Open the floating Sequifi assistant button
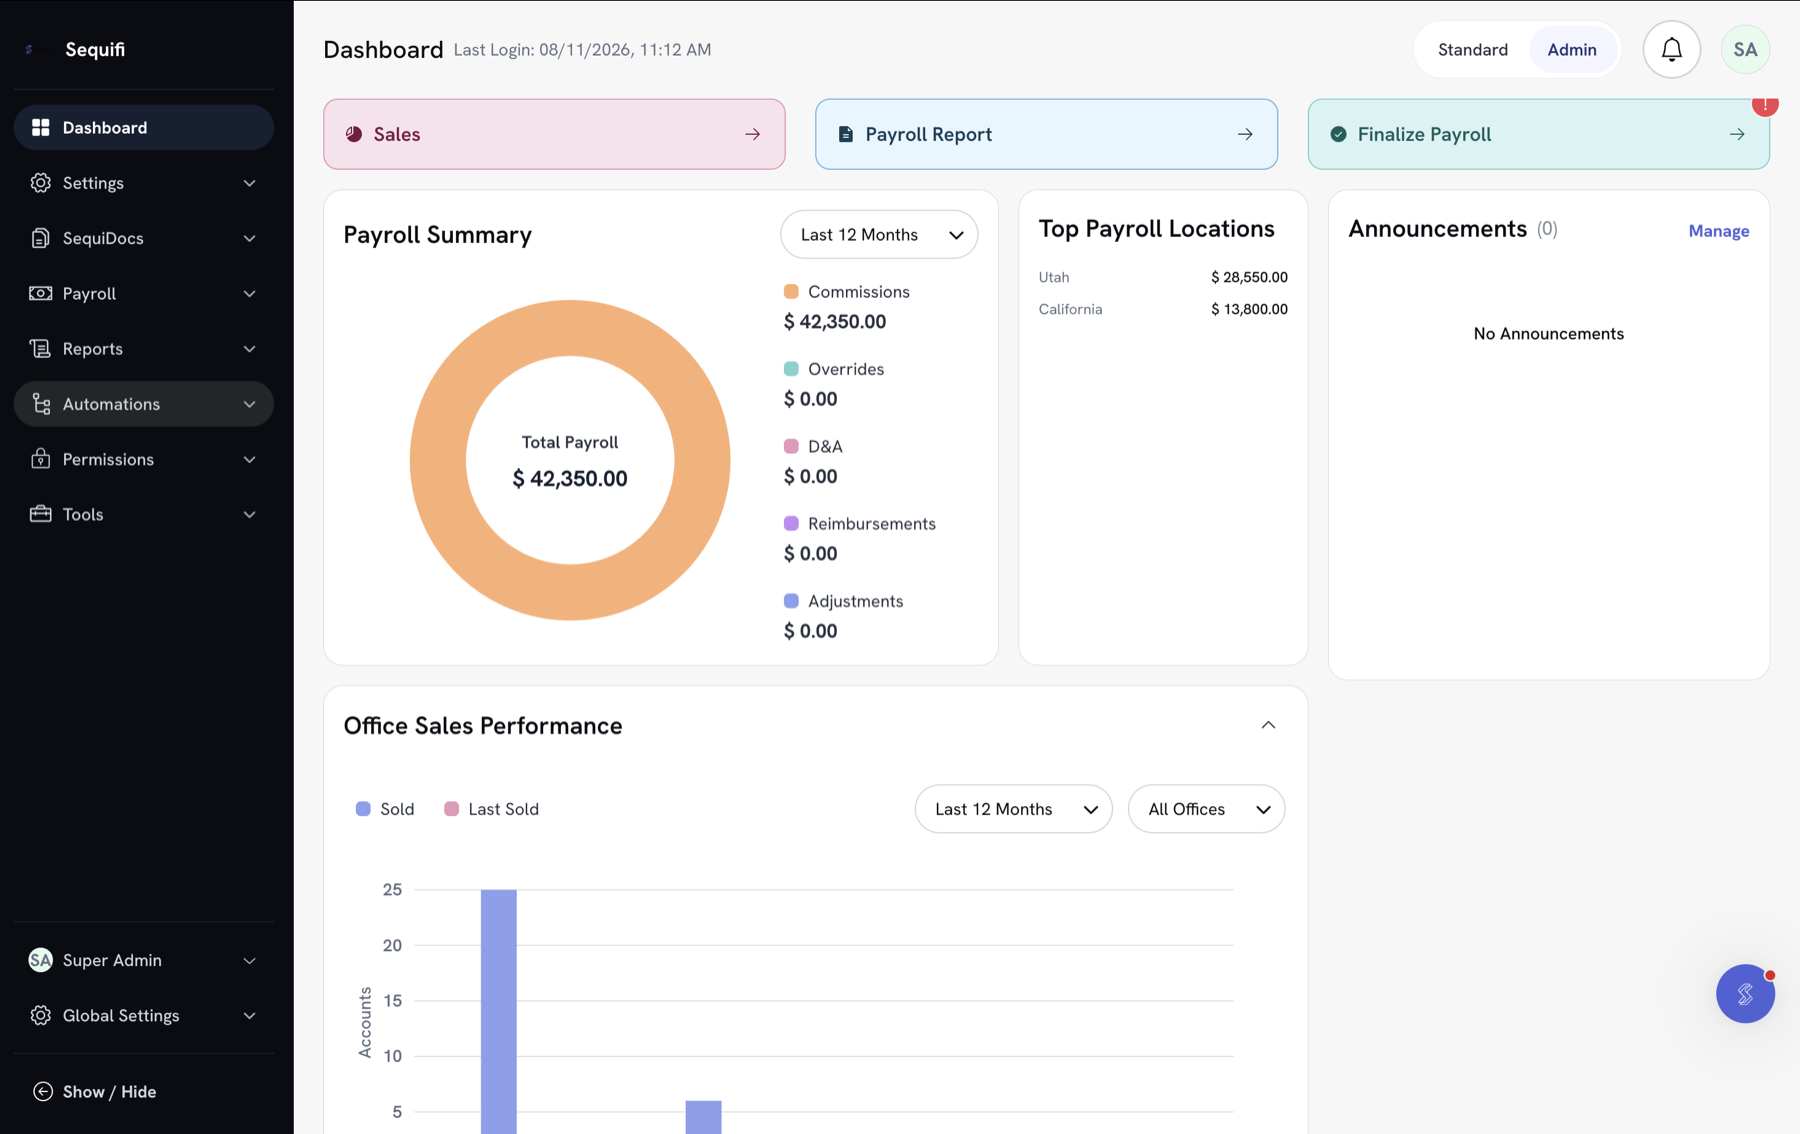Screen dimensions: 1800x1134 (1745, 993)
